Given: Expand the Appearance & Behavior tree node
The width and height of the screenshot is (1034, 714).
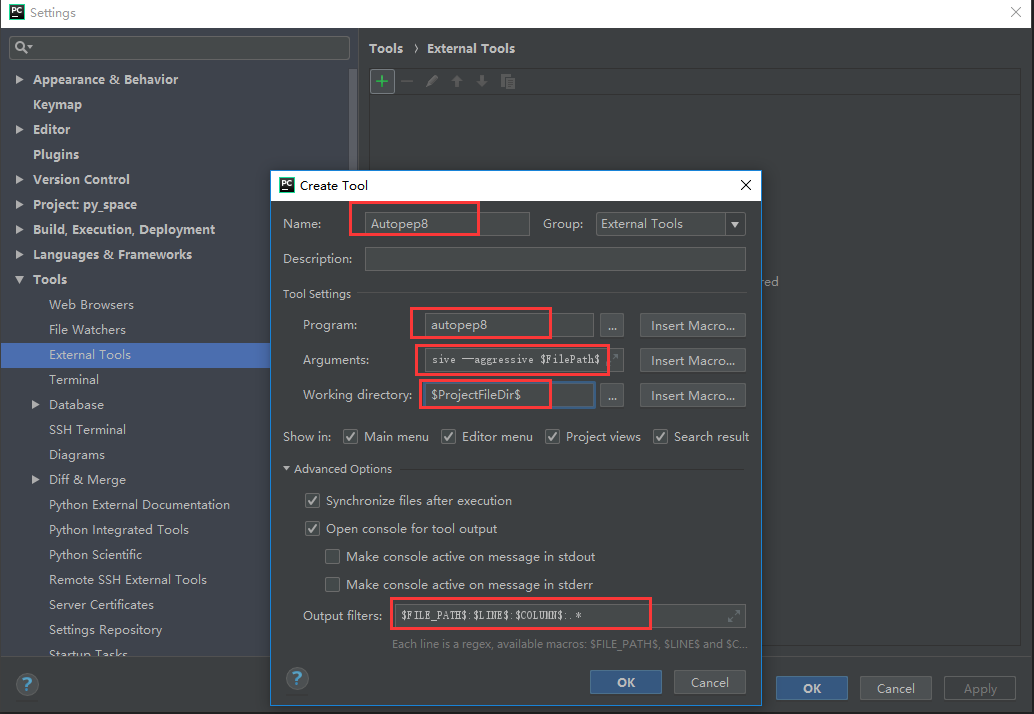Looking at the screenshot, I should coord(20,80).
